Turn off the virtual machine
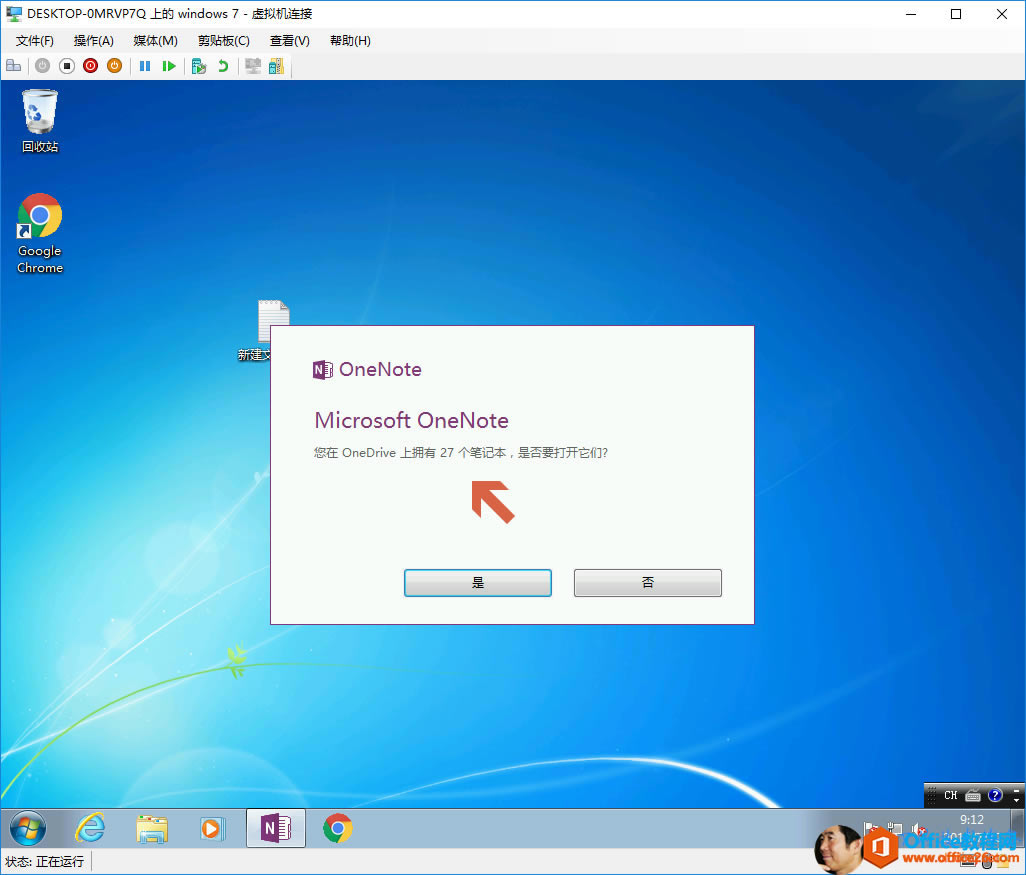The width and height of the screenshot is (1026, 875). click(x=66, y=65)
